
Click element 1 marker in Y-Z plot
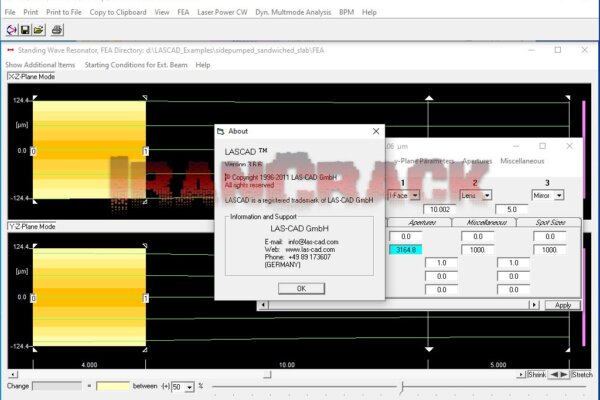coord(146,298)
